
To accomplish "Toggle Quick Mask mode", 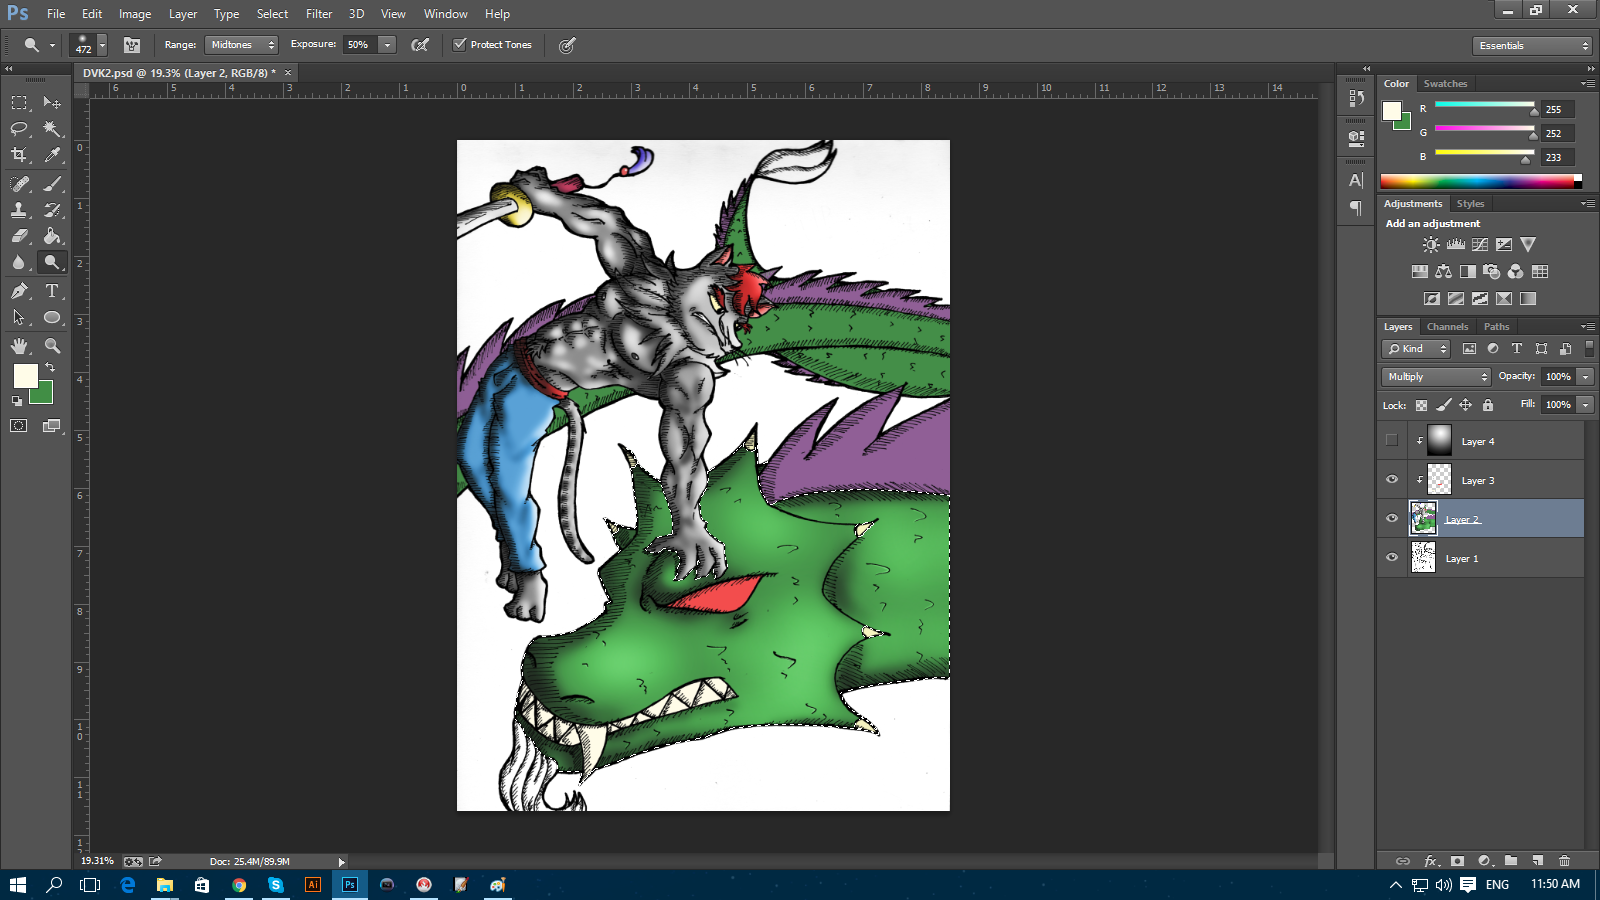I will (x=19, y=426).
